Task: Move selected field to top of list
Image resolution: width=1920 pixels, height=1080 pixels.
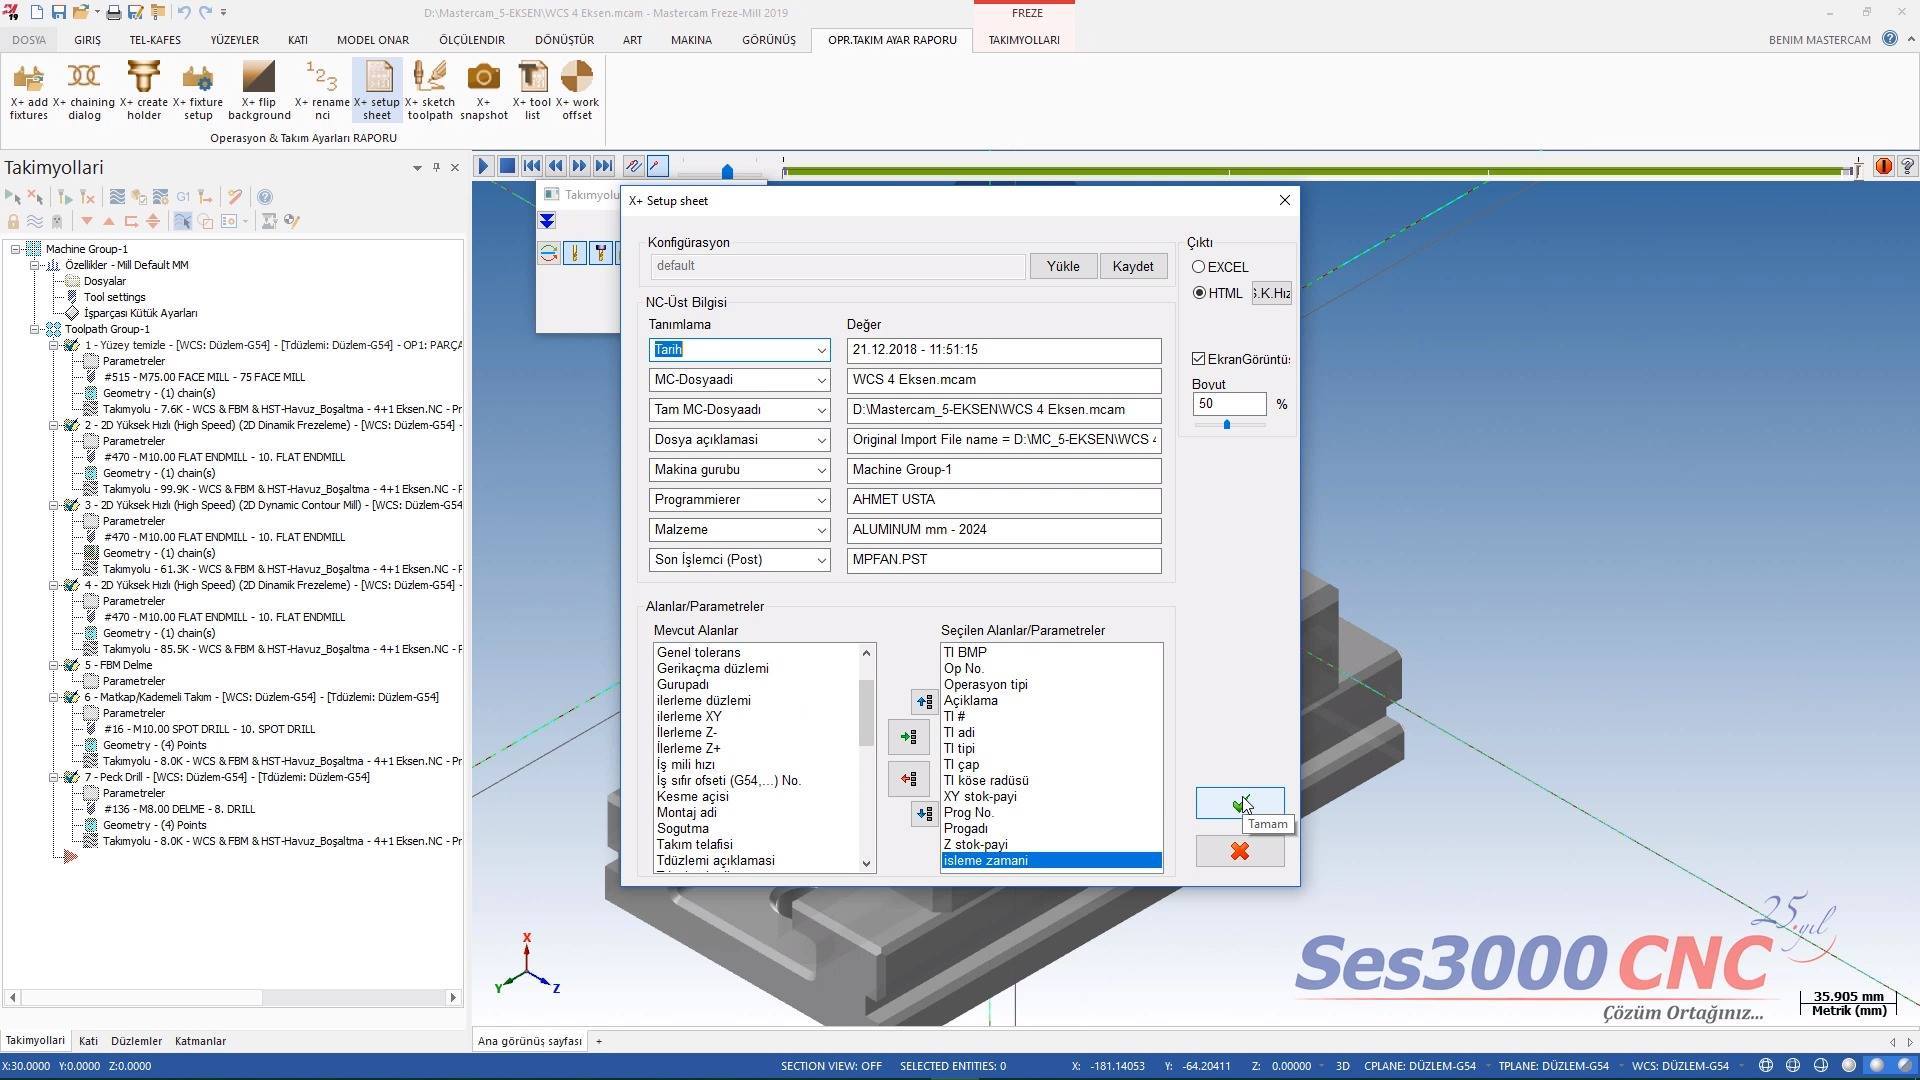Action: click(924, 702)
